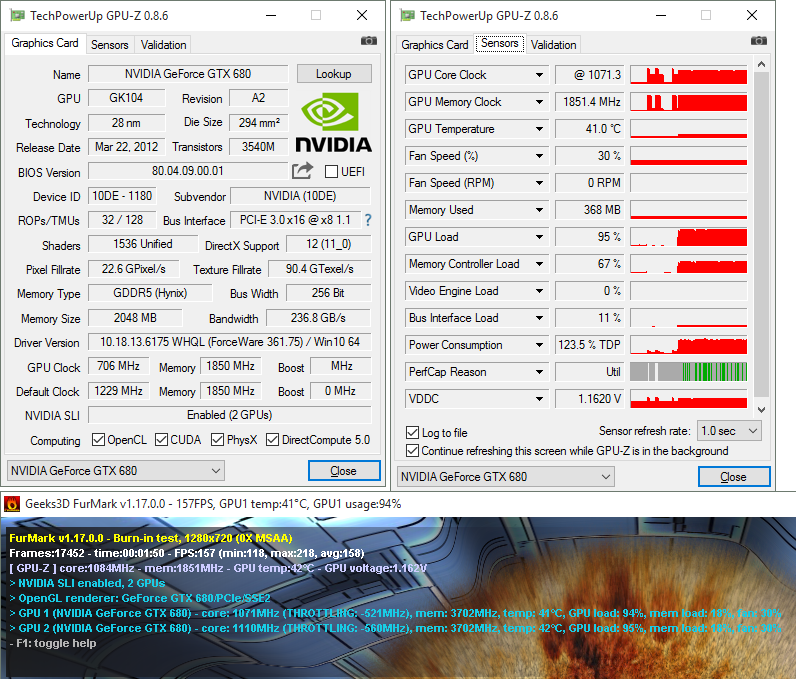Open the GPU Load sensor dropdown
Image resolution: width=796 pixels, height=679 pixels.
point(539,237)
